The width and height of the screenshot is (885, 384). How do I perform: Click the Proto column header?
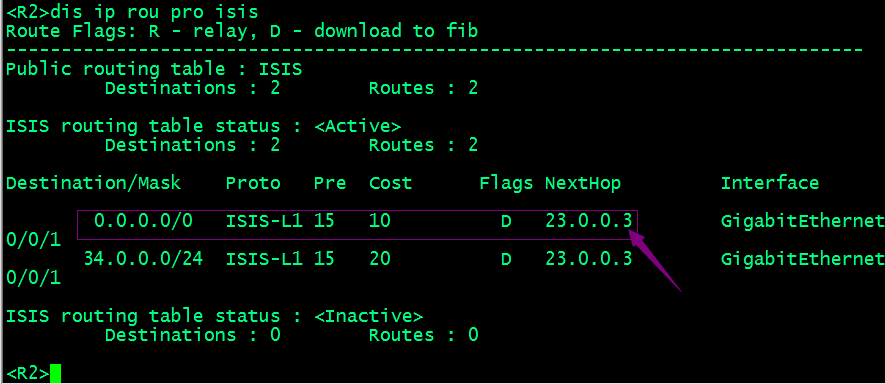(x=253, y=183)
